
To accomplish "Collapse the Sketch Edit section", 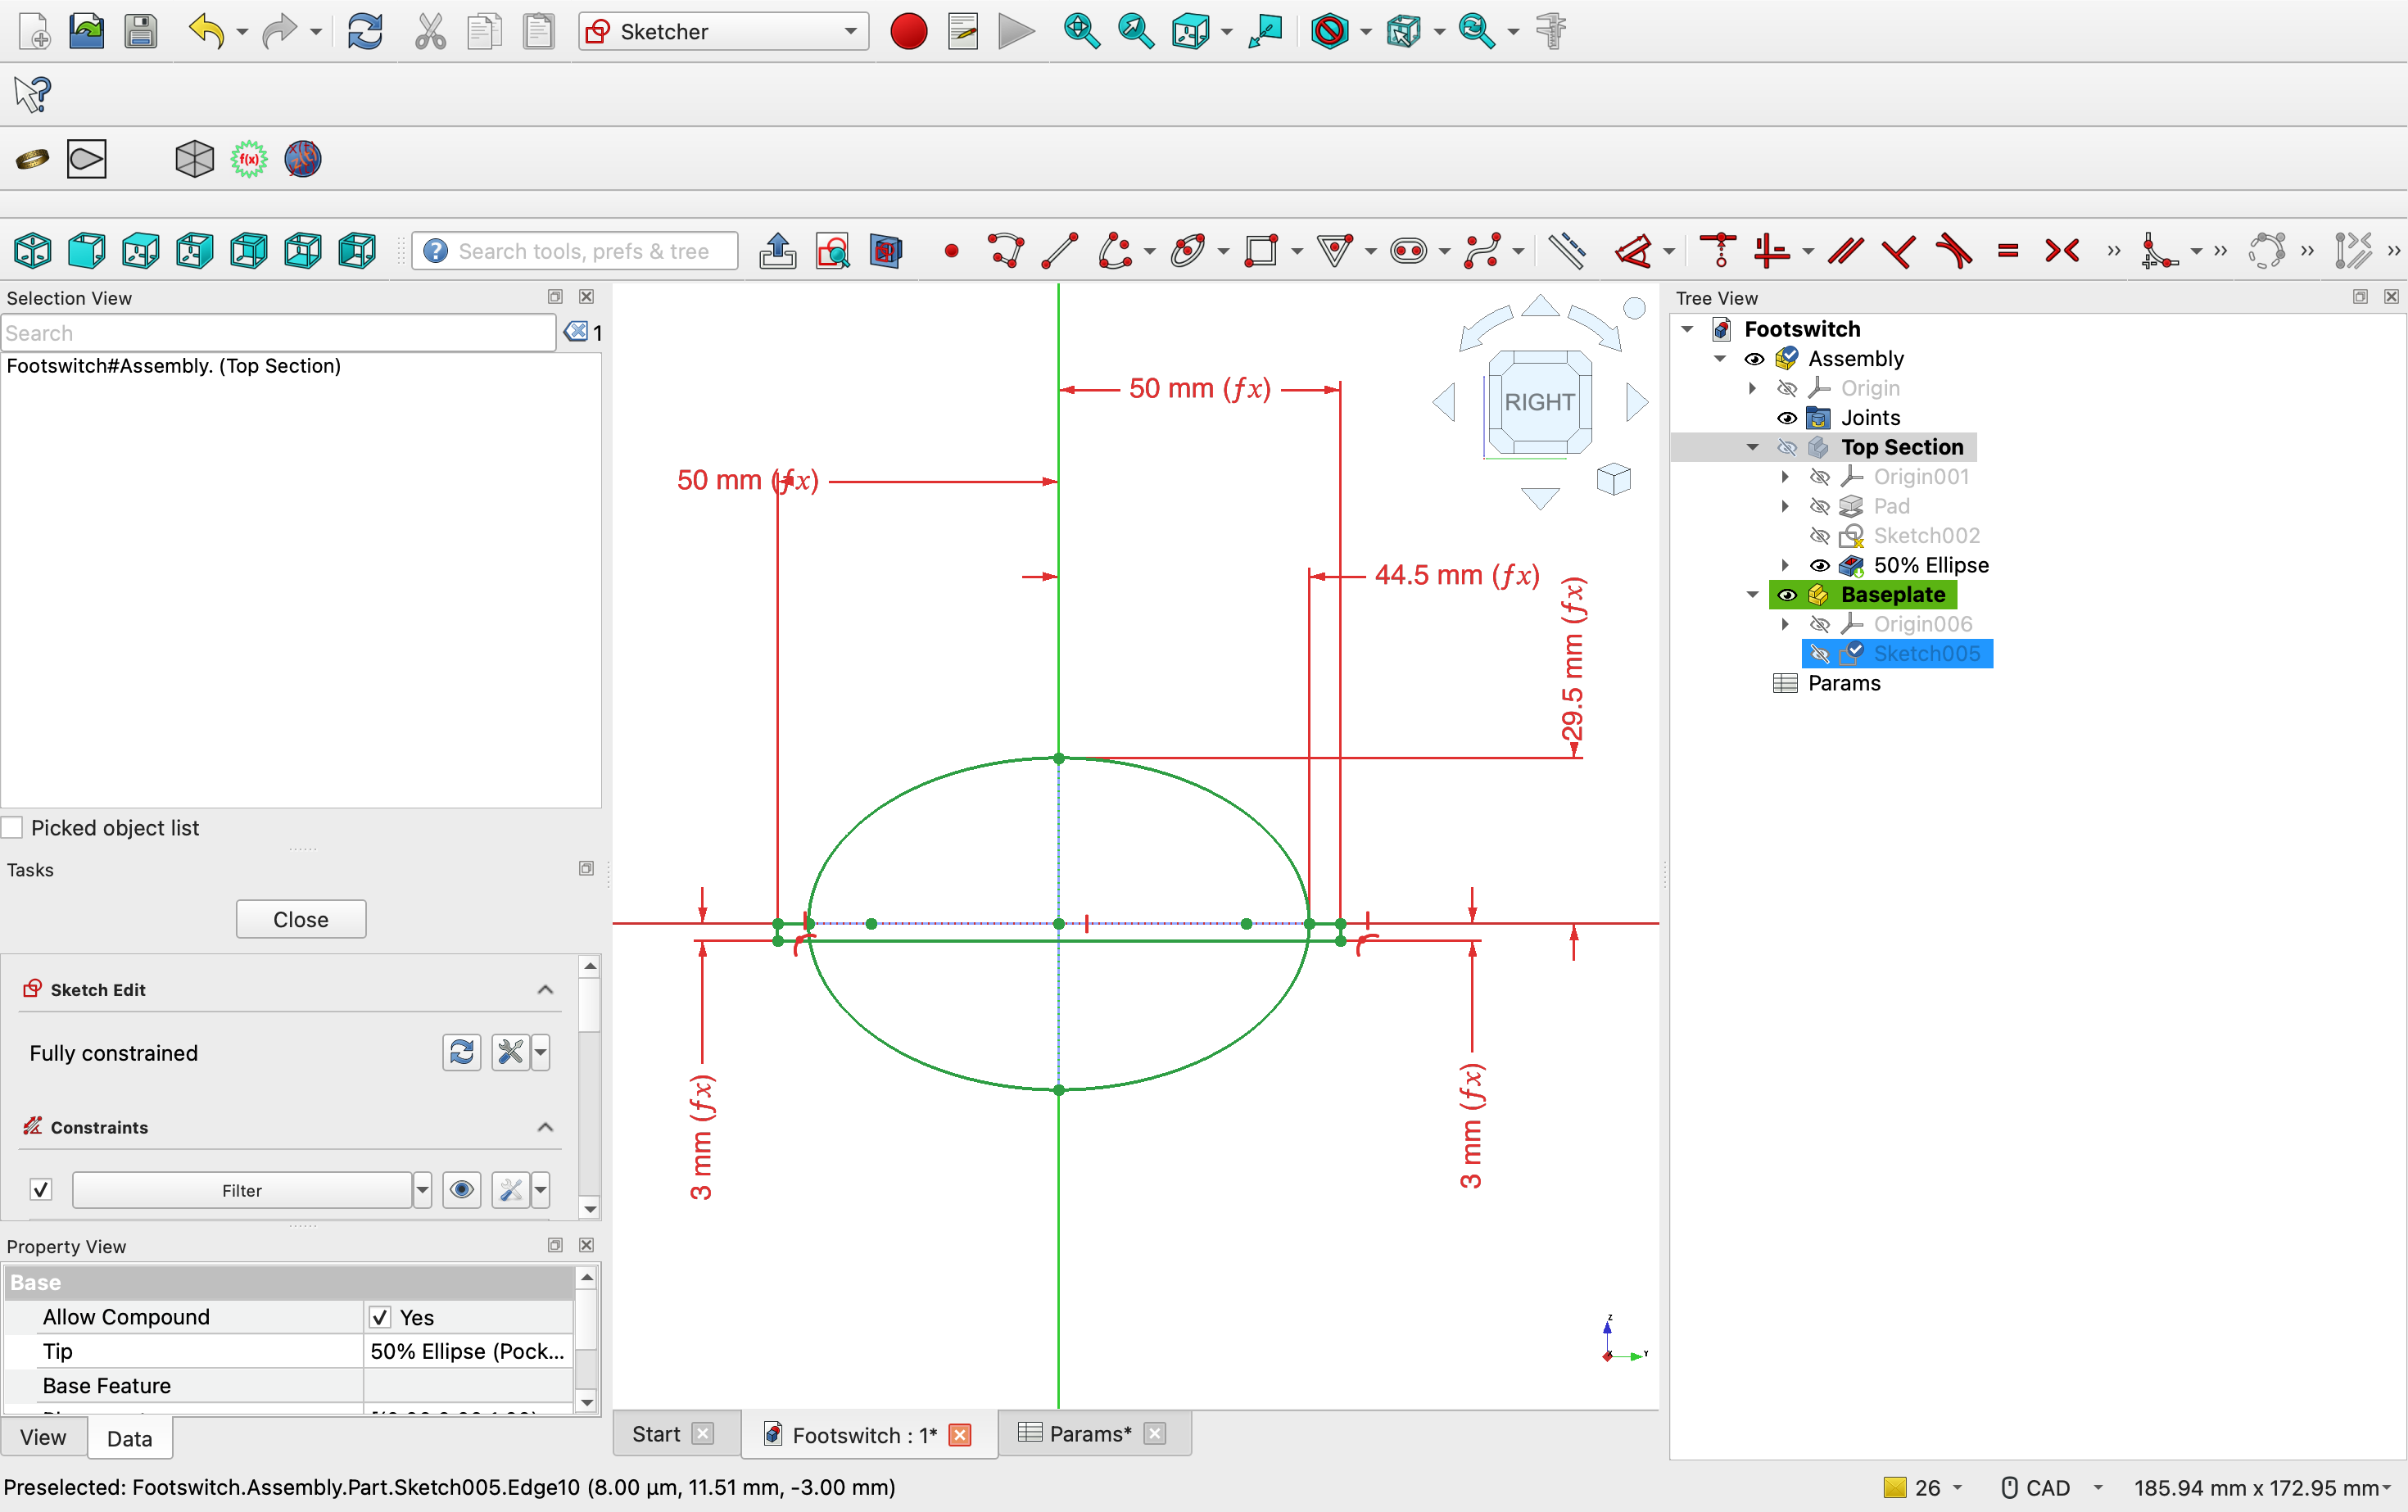I will click(545, 989).
